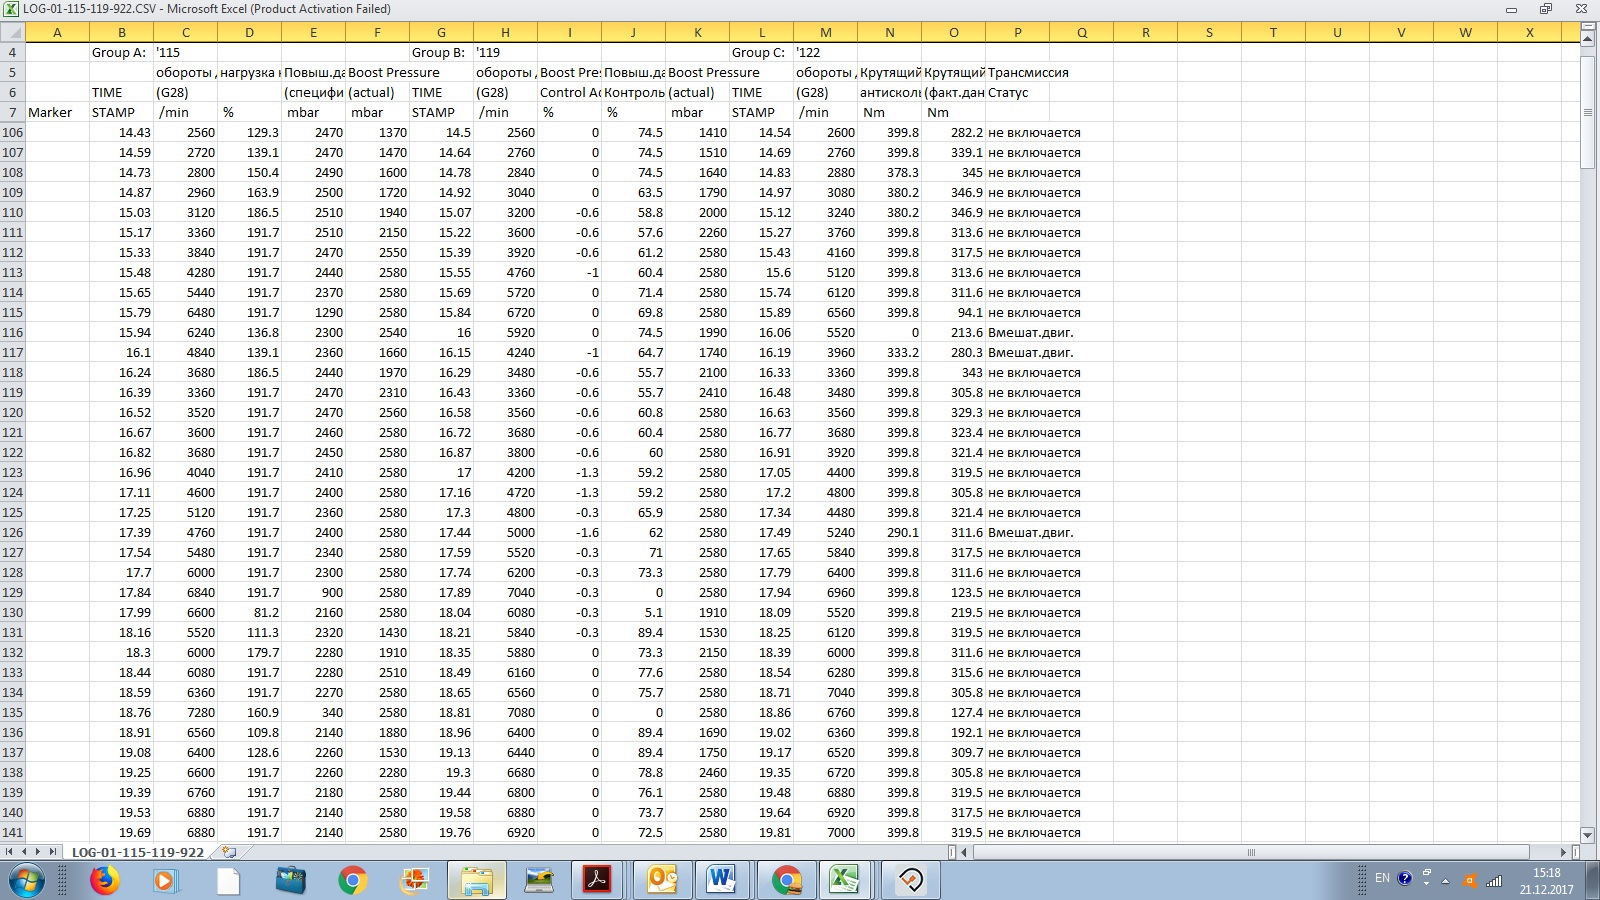1600x900 pixels.
Task: Select column A header
Action: pos(57,32)
